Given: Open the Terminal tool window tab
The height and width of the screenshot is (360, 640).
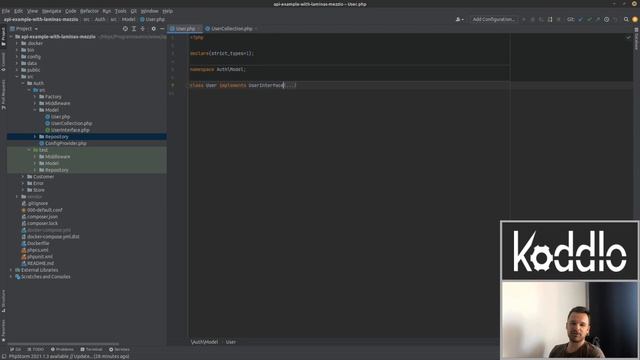Looking at the screenshot, I should 91,349.
